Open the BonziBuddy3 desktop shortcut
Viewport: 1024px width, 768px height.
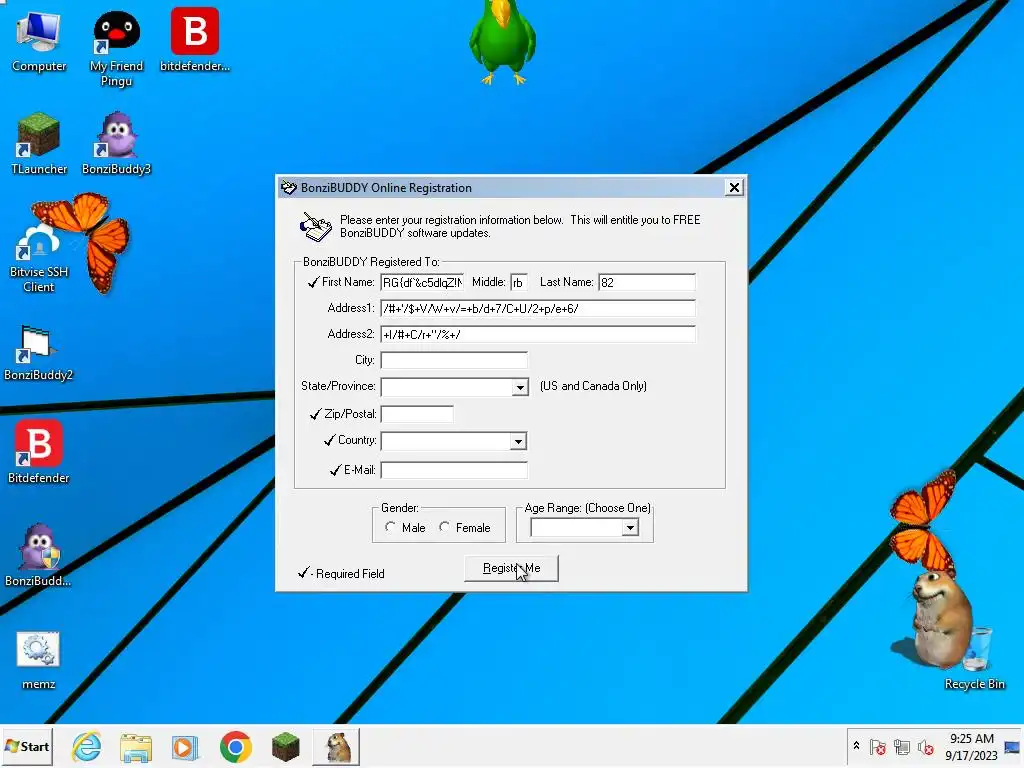(x=116, y=144)
